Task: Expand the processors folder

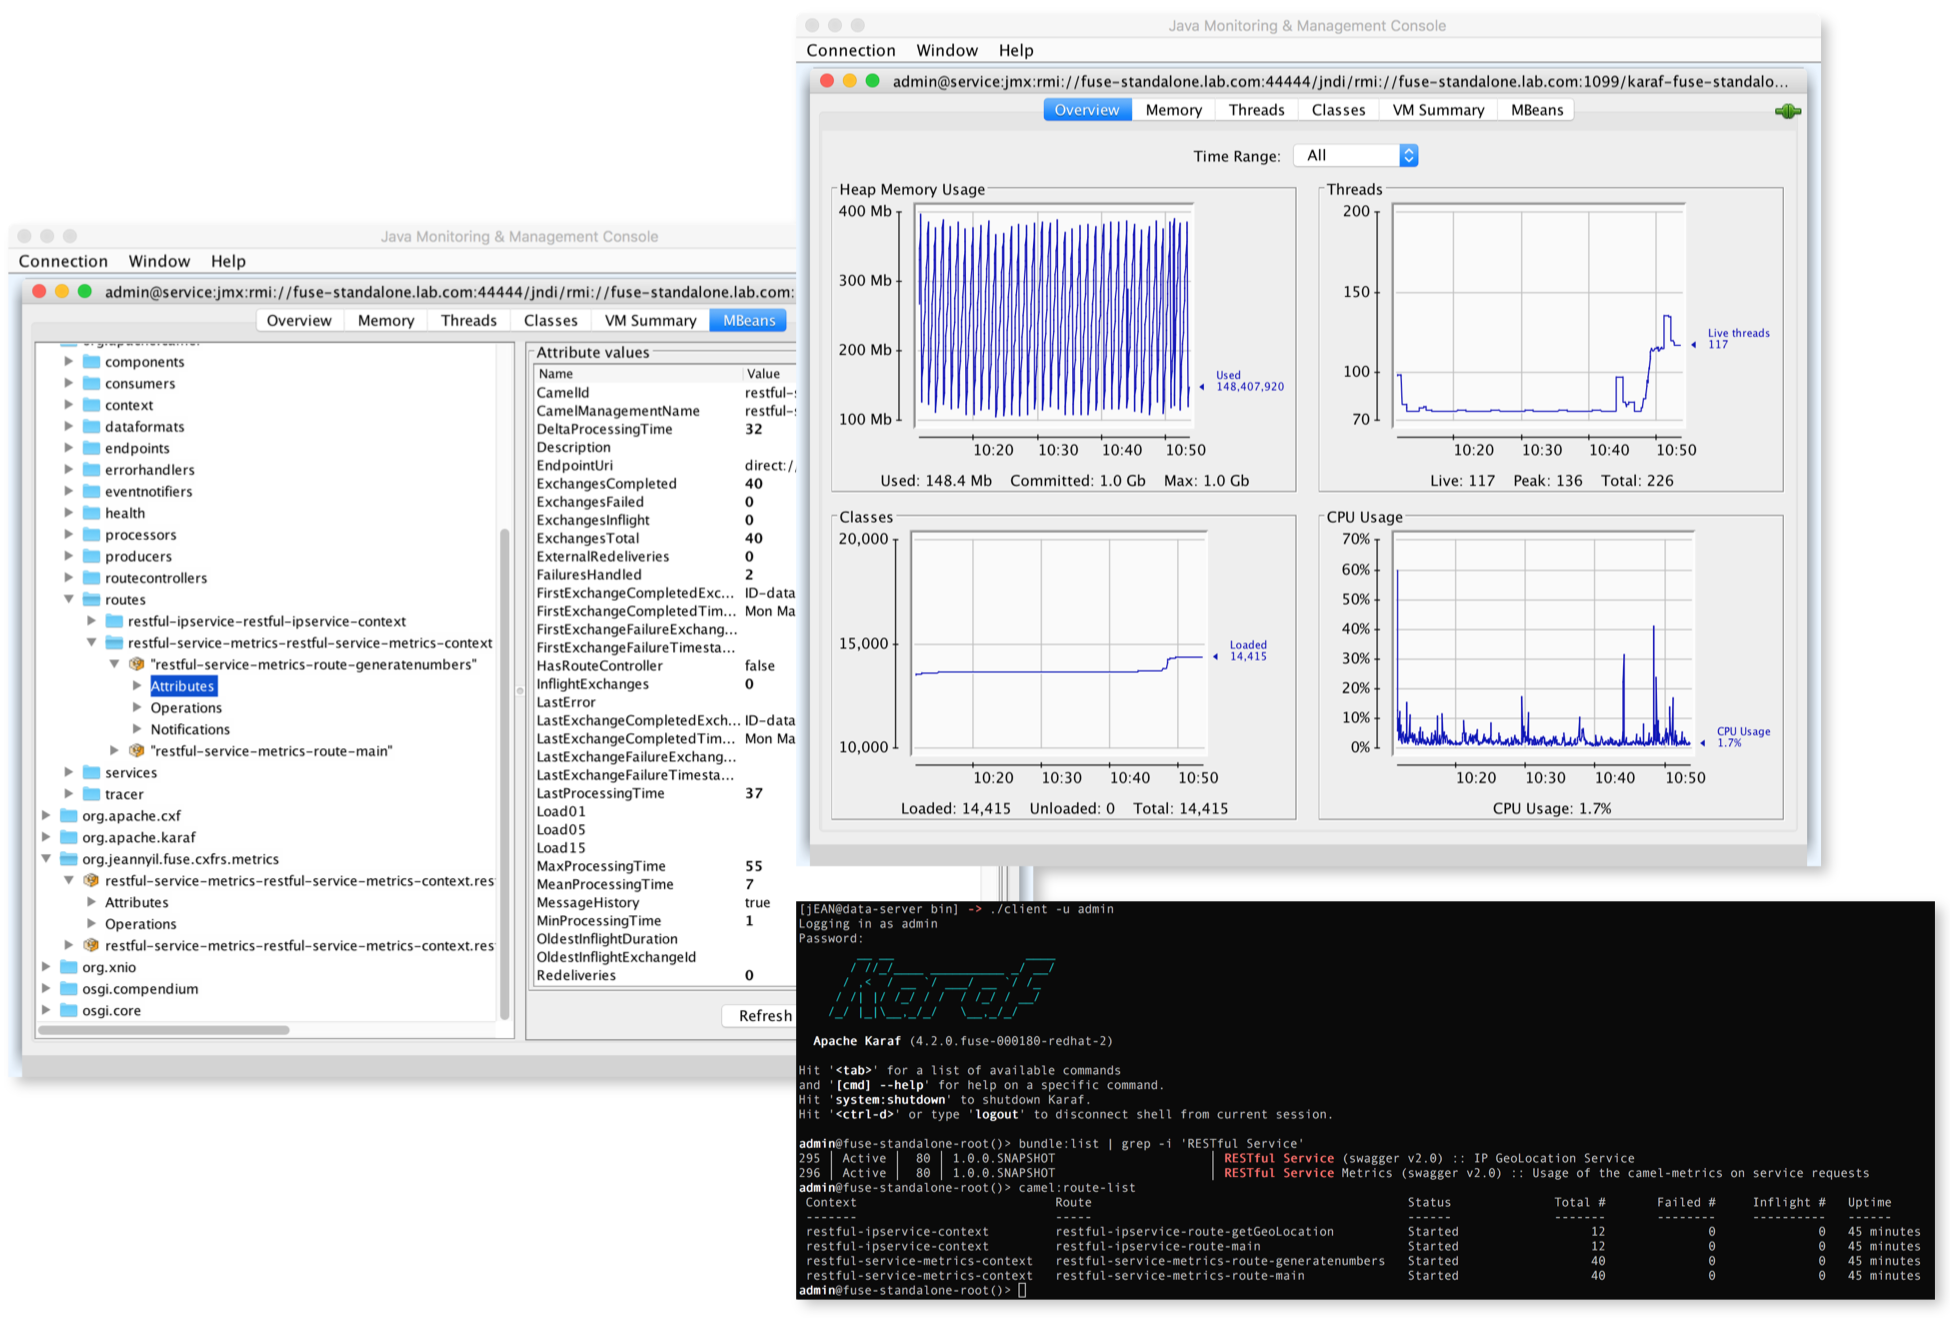Action: coord(69,534)
